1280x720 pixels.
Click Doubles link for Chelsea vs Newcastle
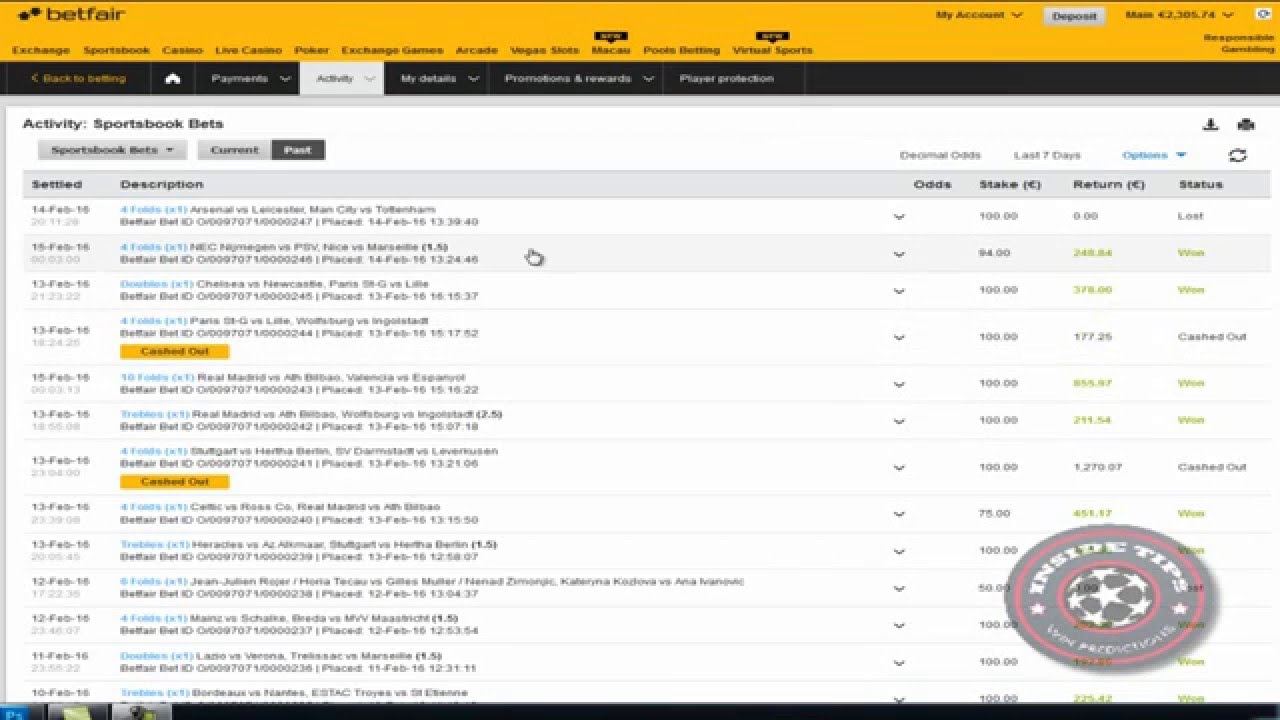(x=156, y=283)
